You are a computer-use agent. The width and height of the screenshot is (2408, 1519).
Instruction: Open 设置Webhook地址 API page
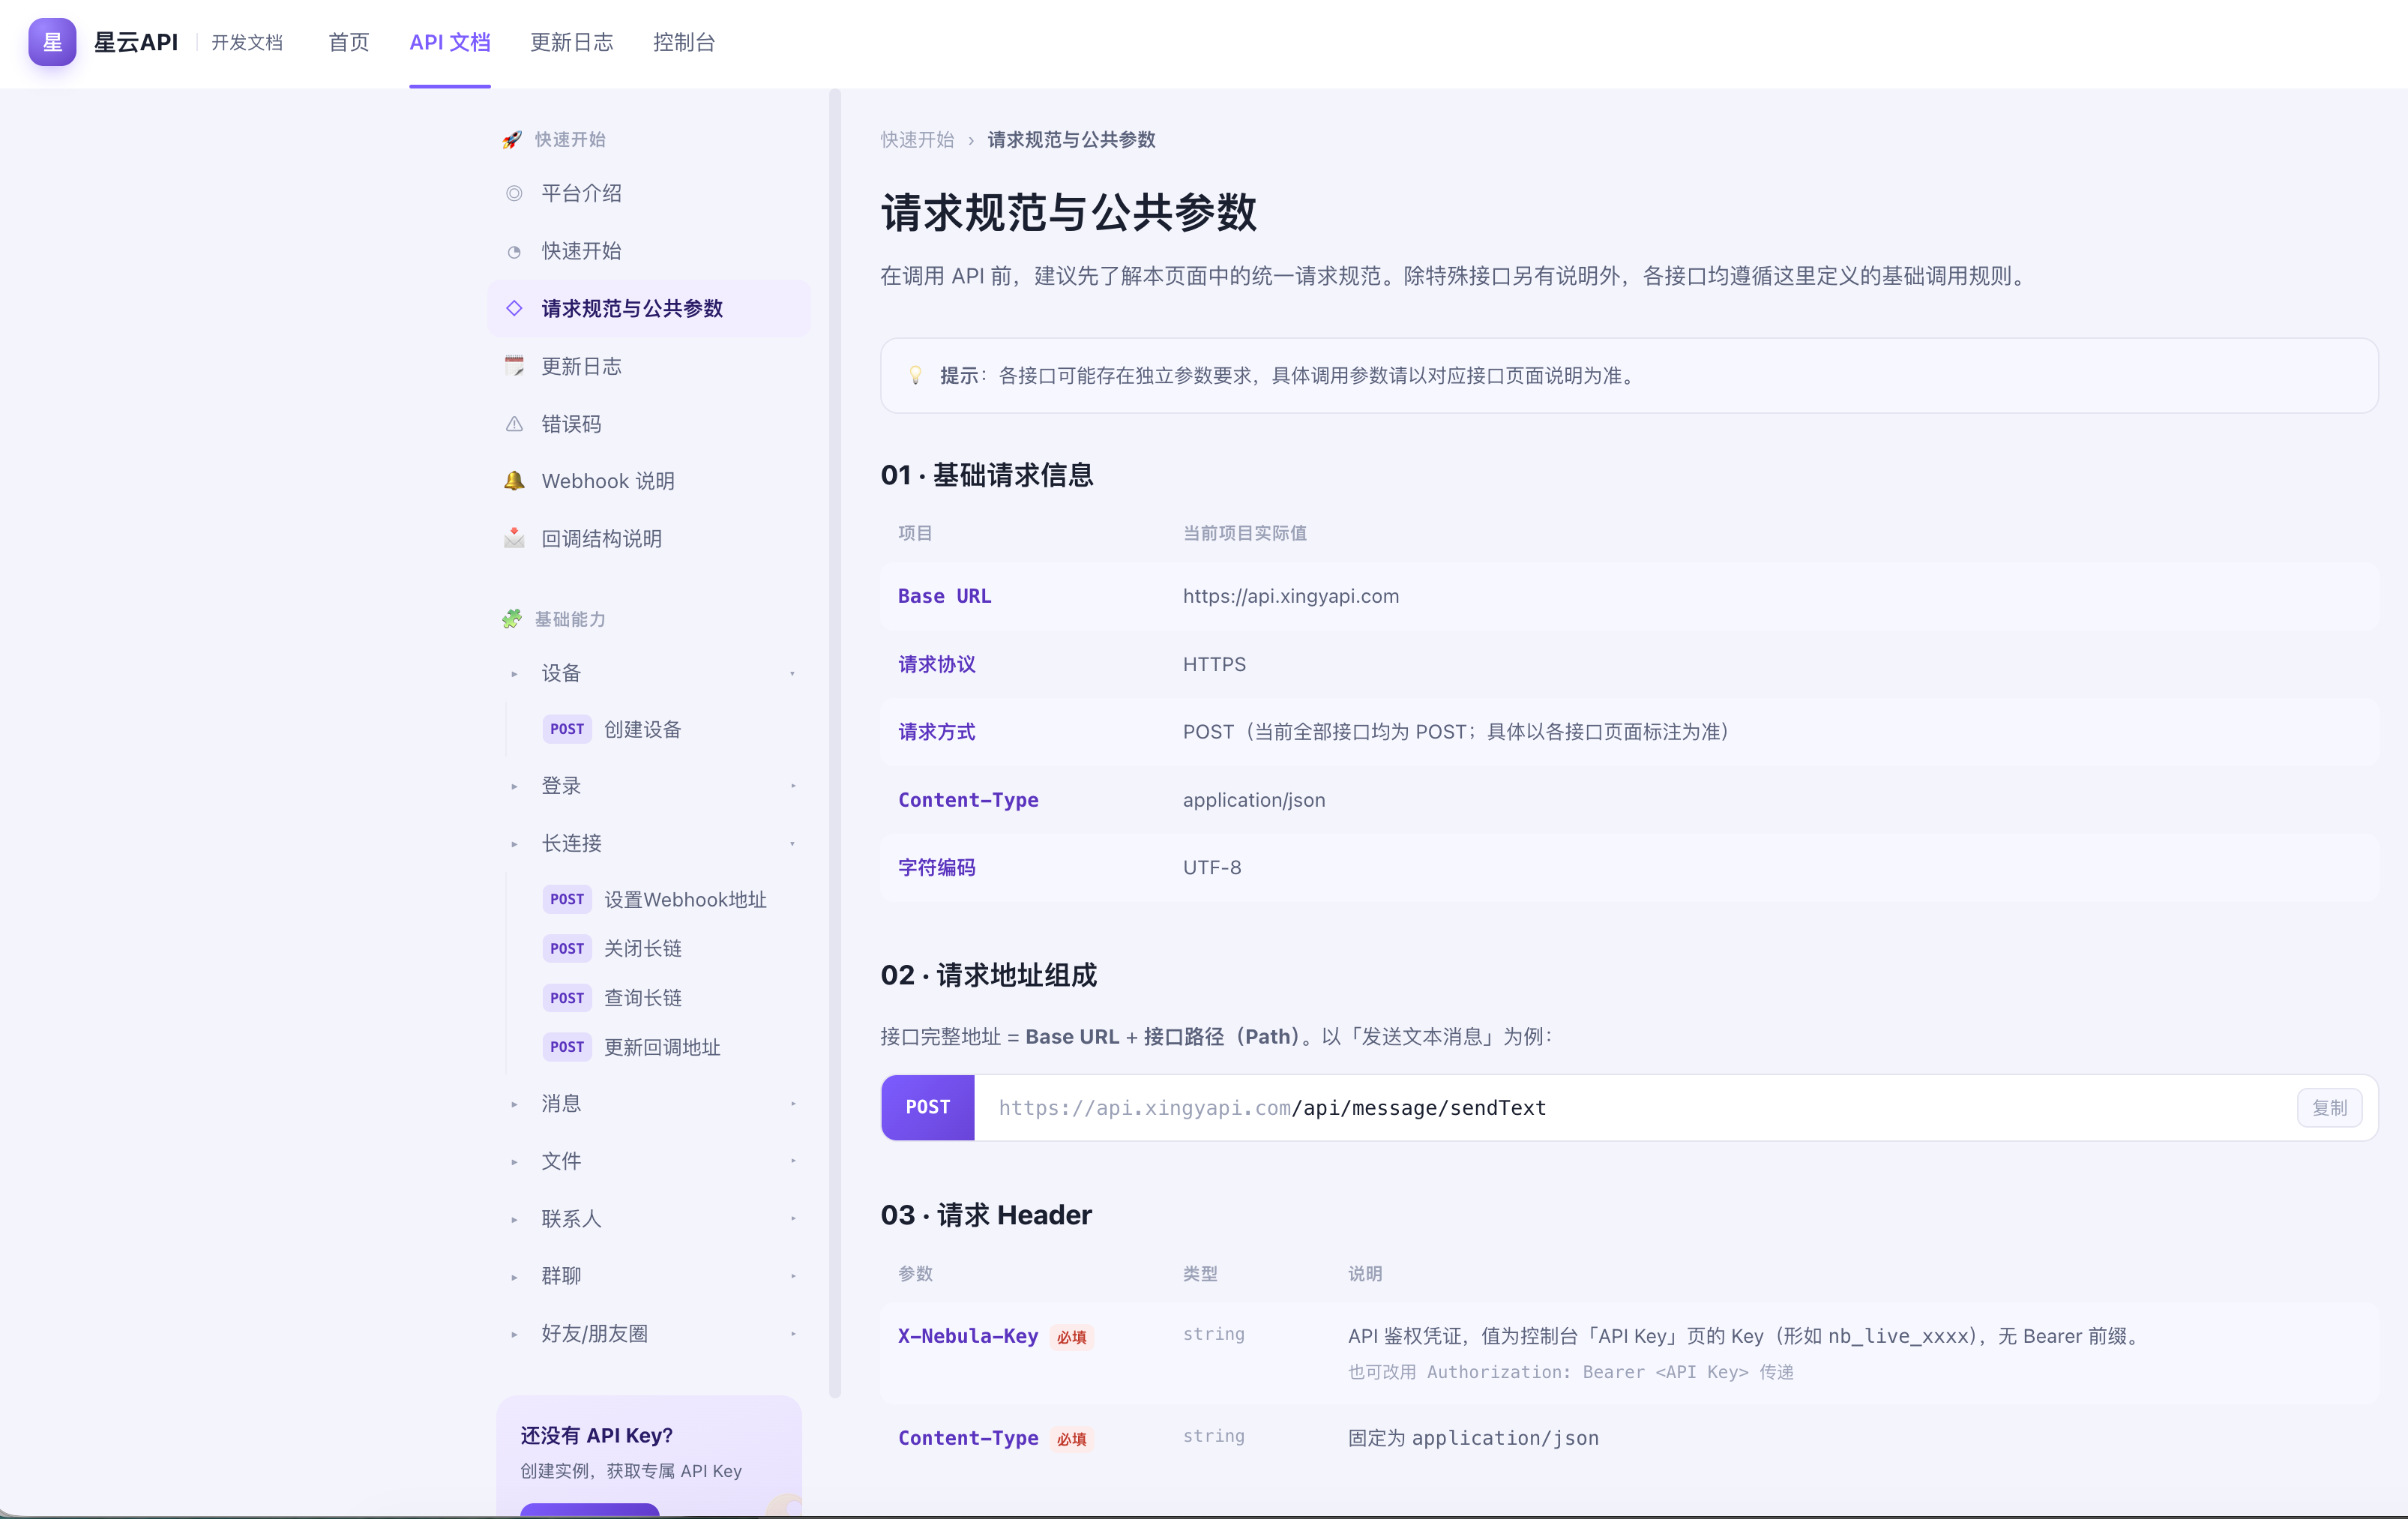click(685, 899)
